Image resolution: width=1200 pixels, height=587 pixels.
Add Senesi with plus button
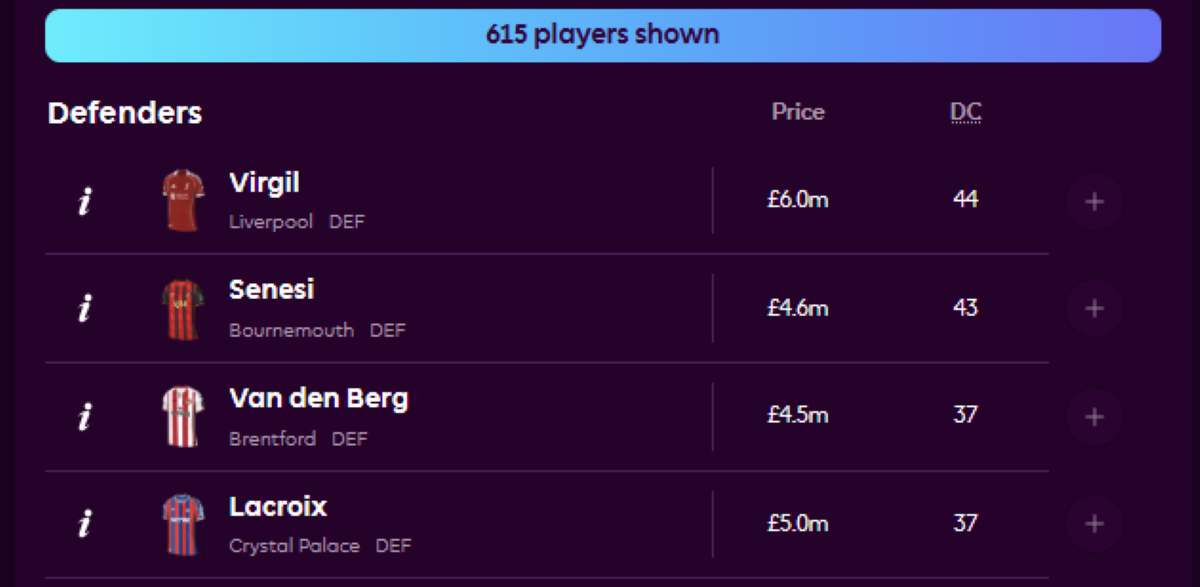click(x=1094, y=309)
